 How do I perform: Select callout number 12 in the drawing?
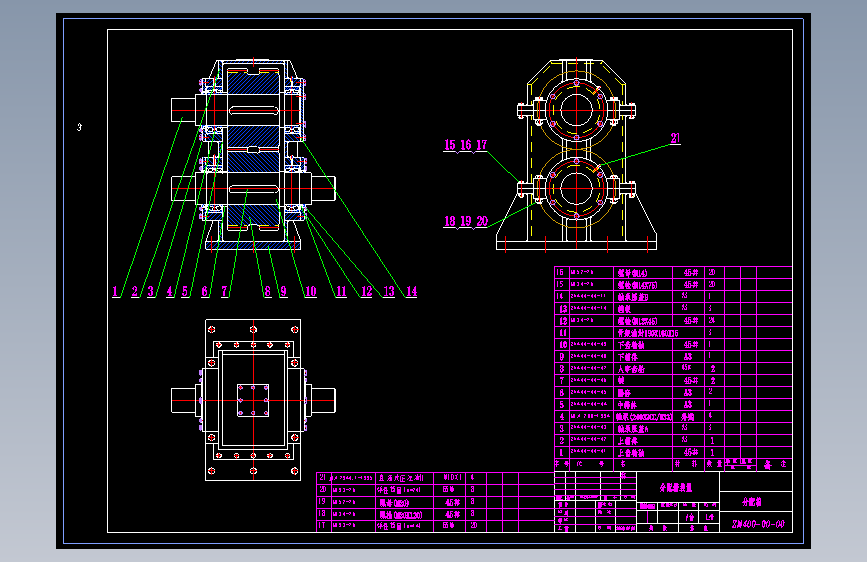(367, 291)
